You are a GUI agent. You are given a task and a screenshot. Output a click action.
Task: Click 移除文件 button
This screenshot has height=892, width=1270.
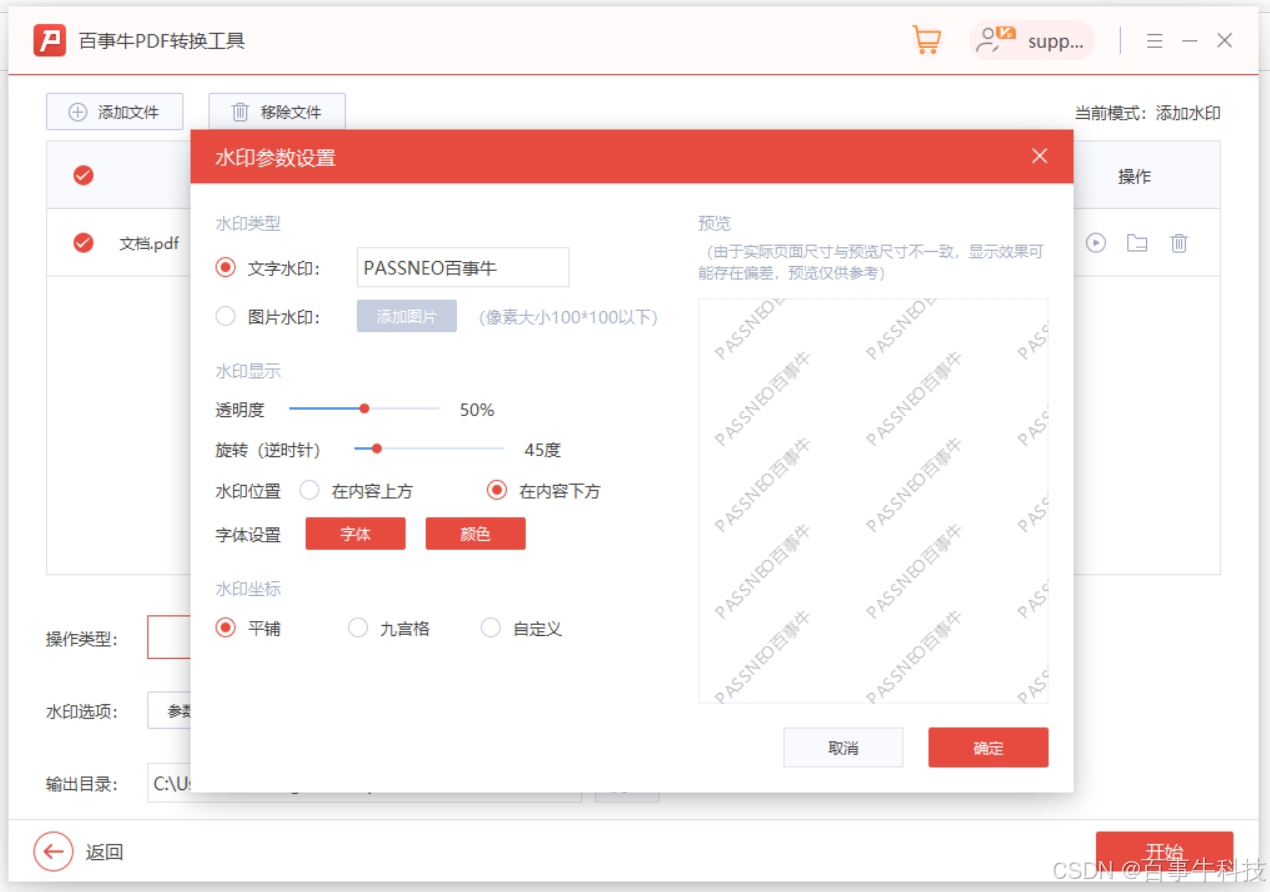(x=277, y=112)
